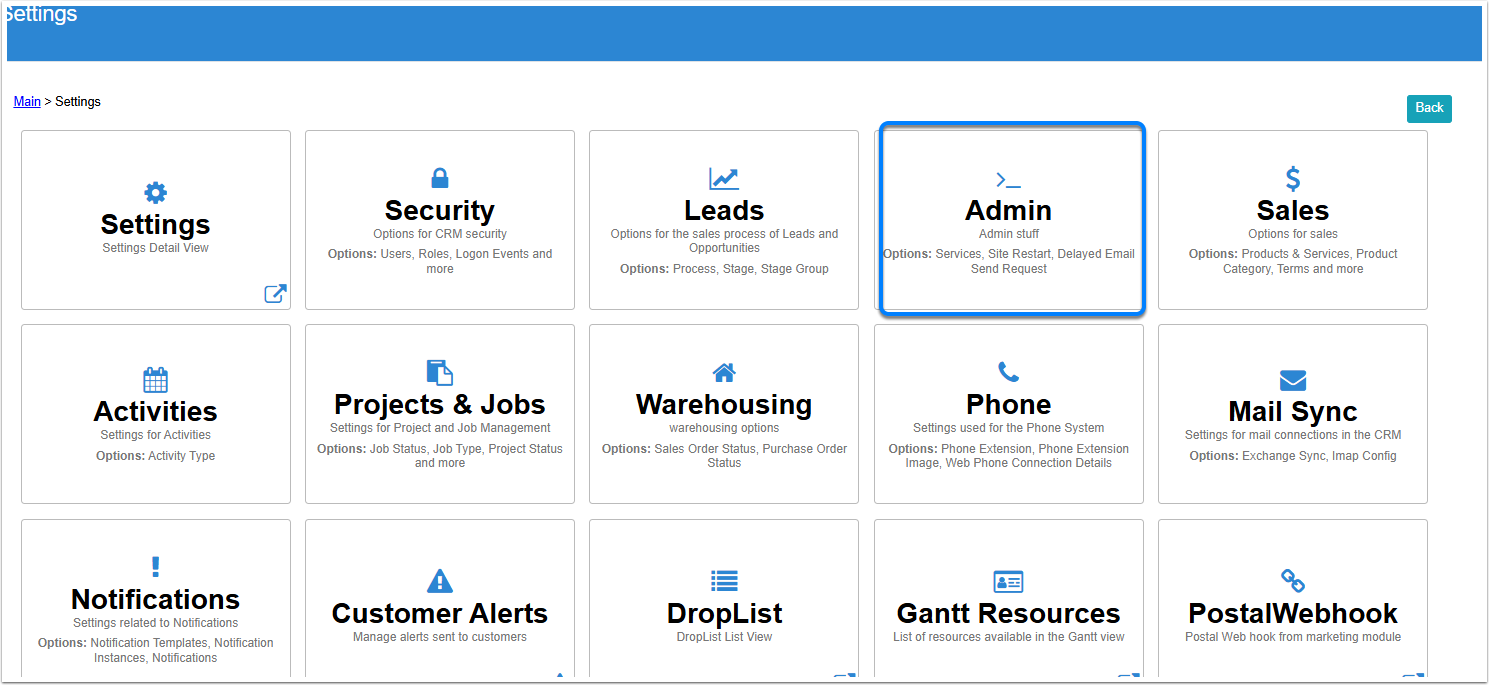Open the calendar icon above Activities
The image size is (1489, 685).
(x=156, y=380)
